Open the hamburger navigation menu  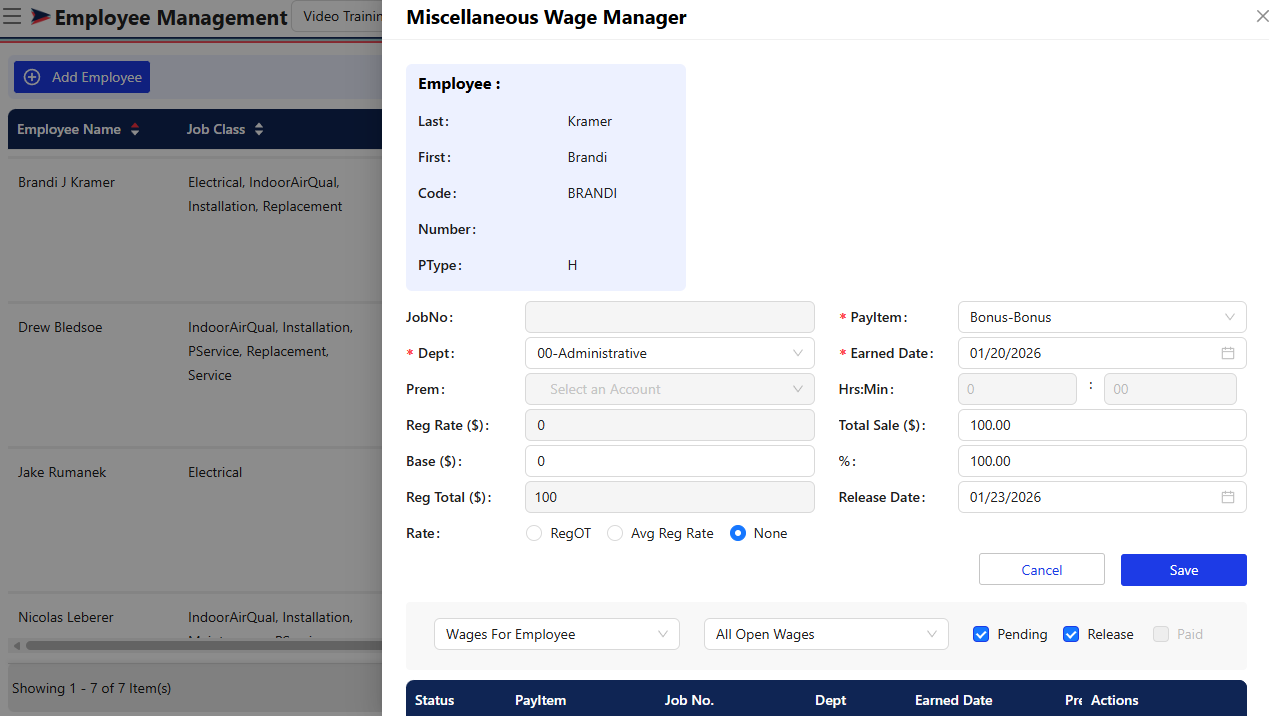point(13,17)
